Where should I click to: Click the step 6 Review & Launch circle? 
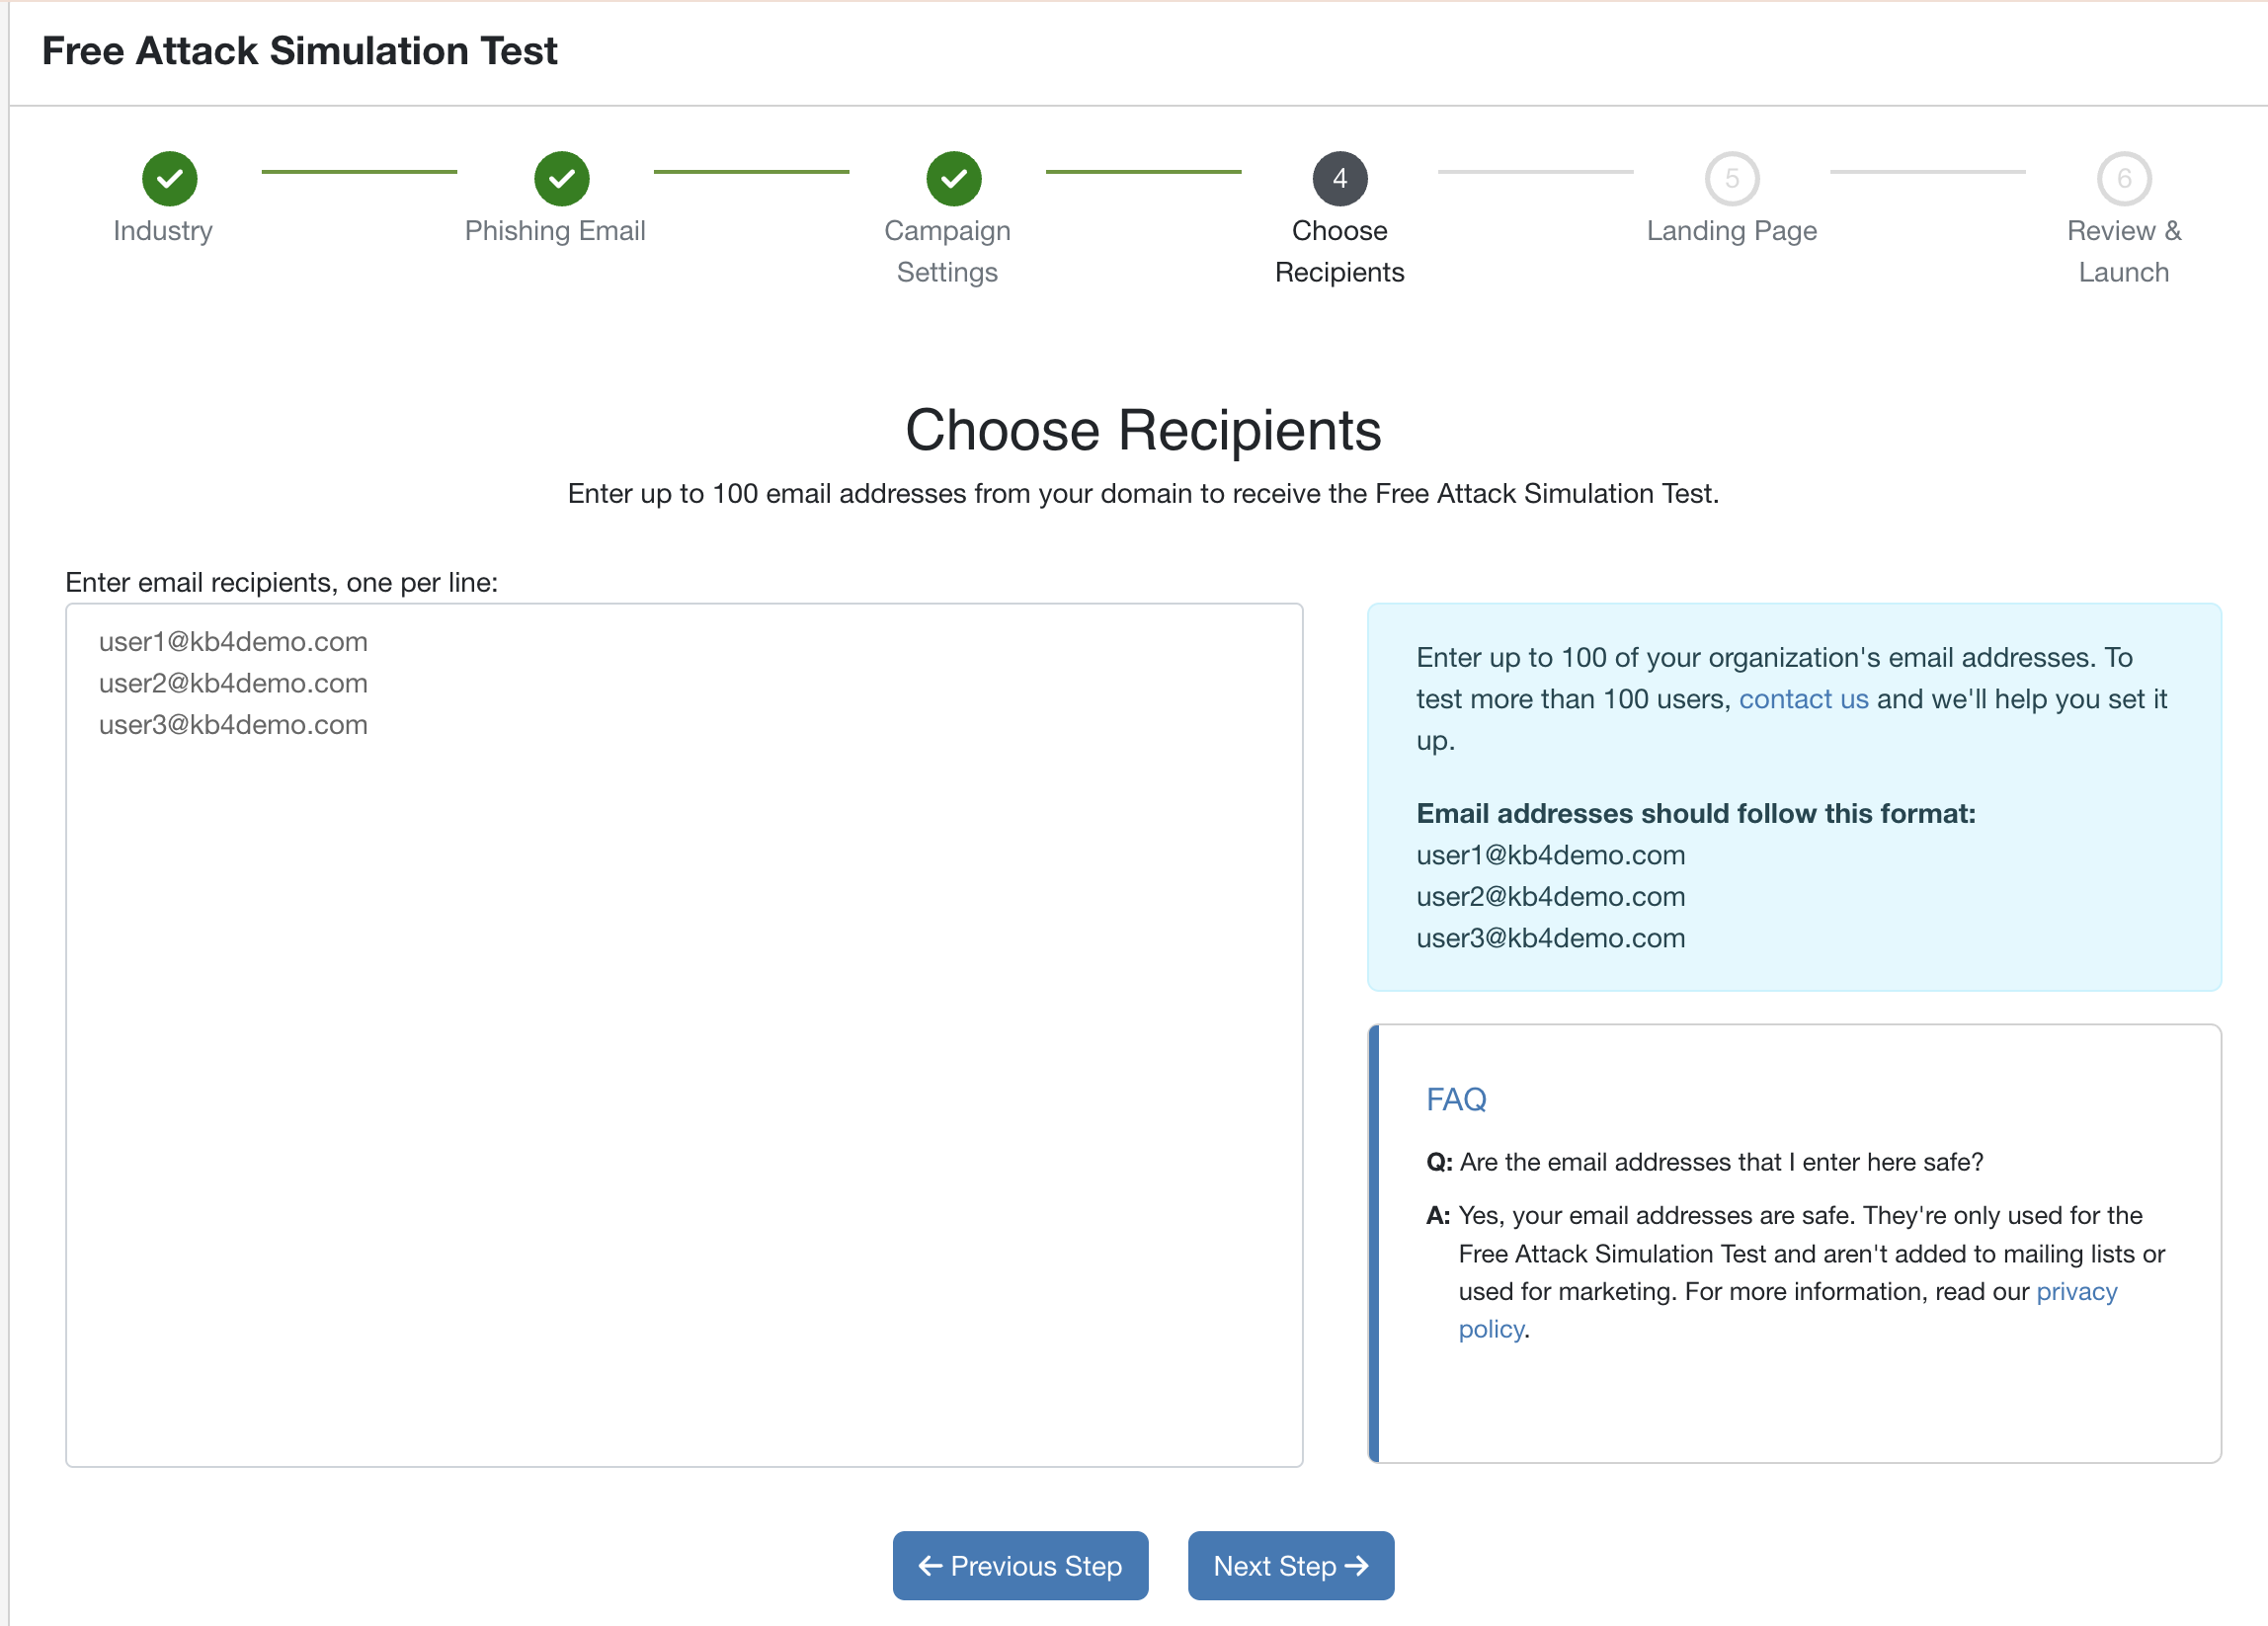click(x=2123, y=179)
